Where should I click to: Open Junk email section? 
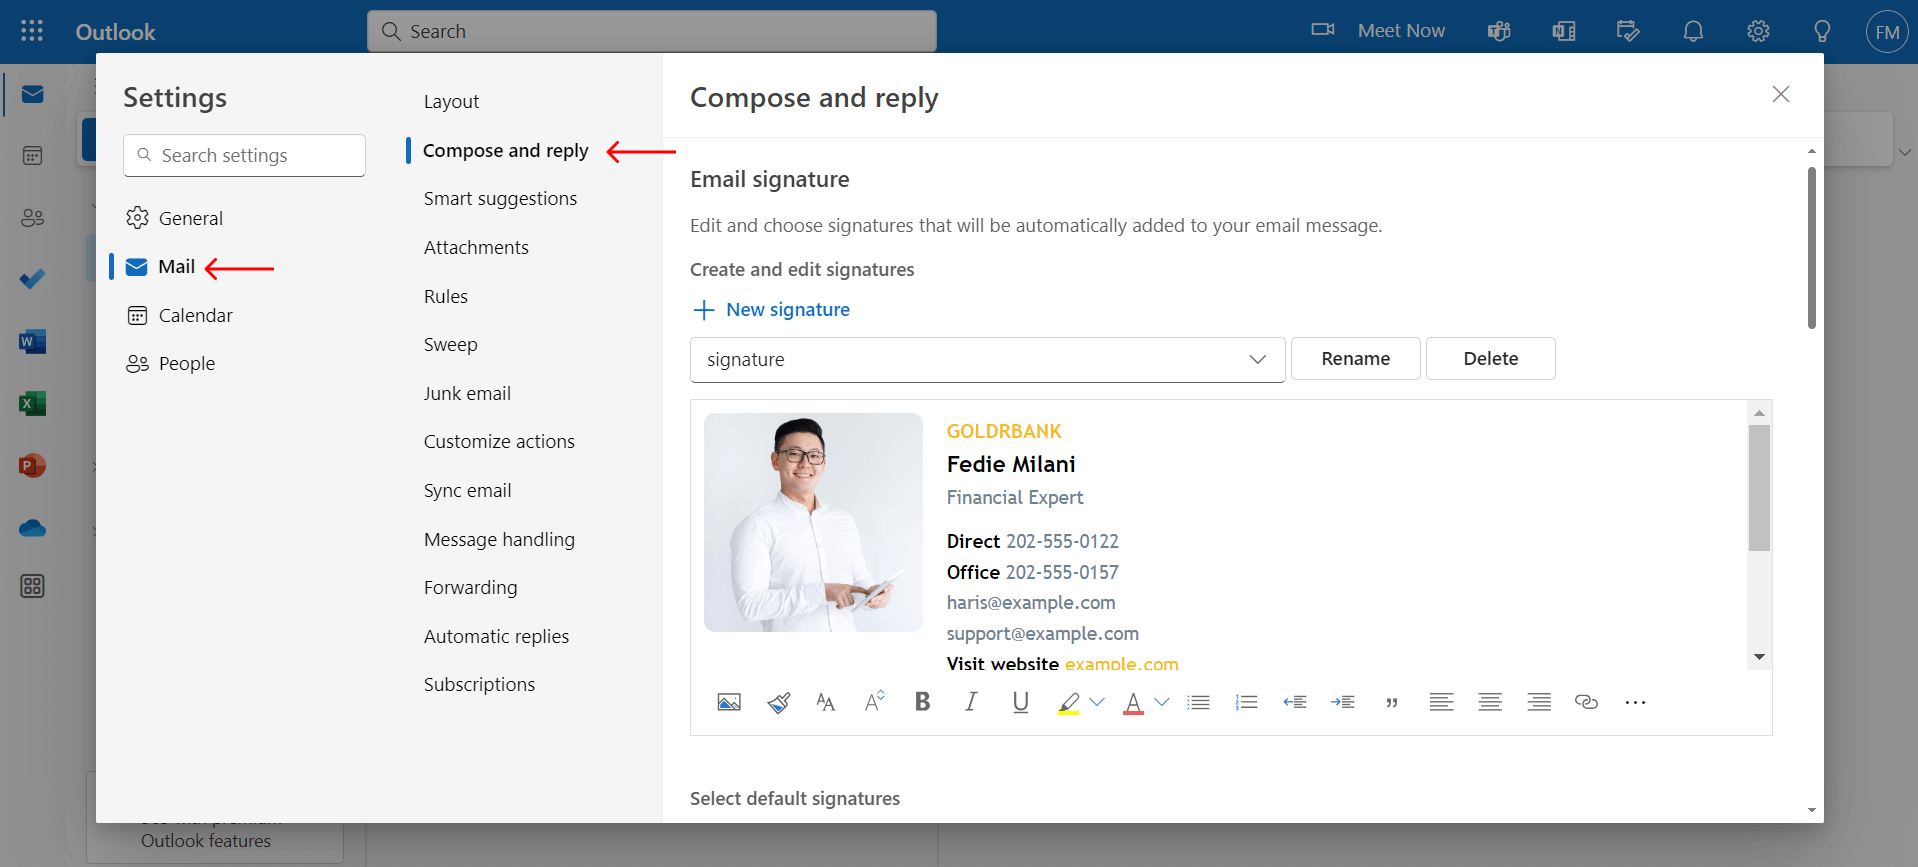click(x=467, y=394)
